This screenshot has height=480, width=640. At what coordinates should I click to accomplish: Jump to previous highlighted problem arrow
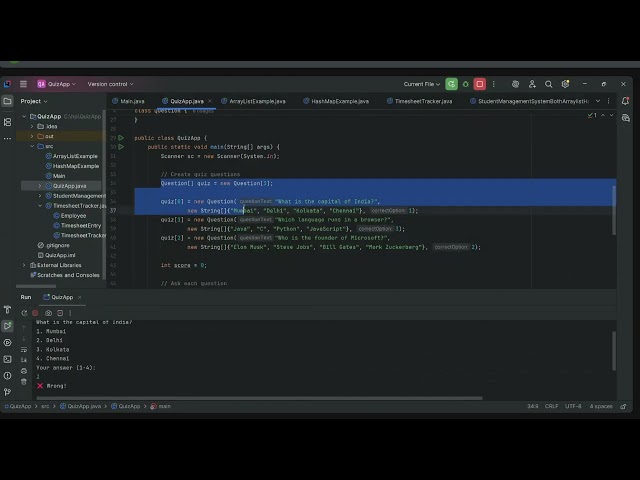603,116
